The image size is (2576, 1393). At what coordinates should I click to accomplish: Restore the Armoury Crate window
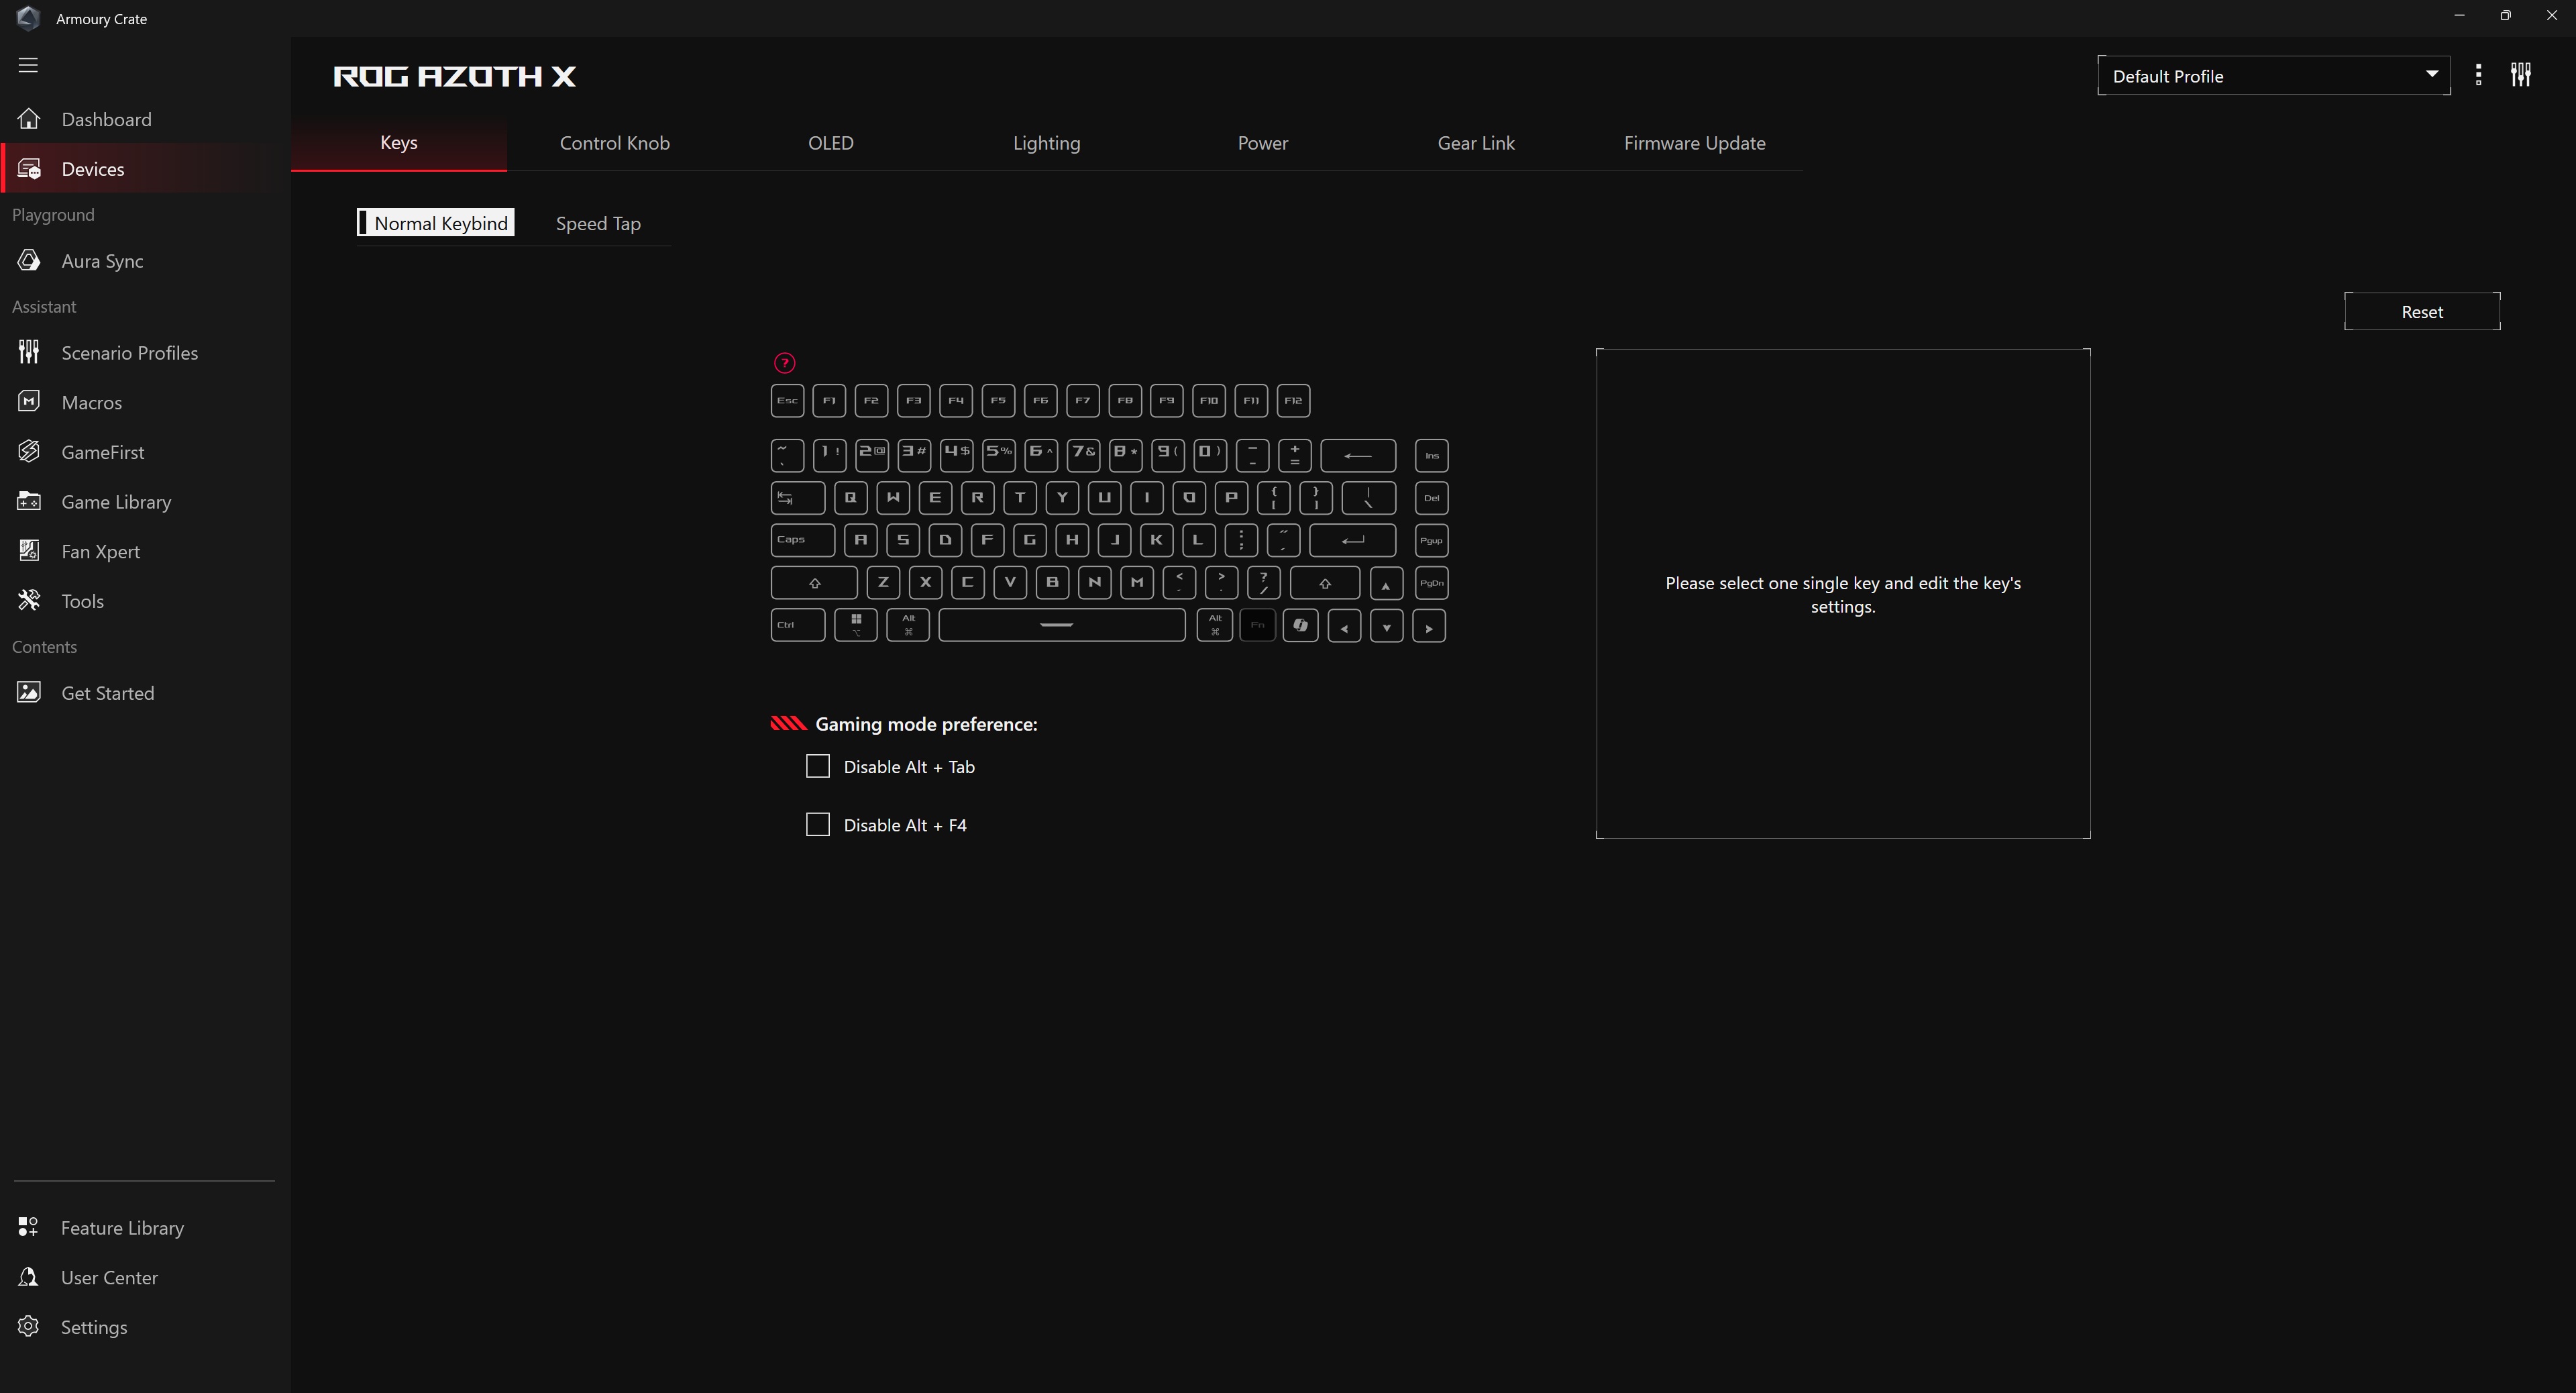click(2505, 15)
